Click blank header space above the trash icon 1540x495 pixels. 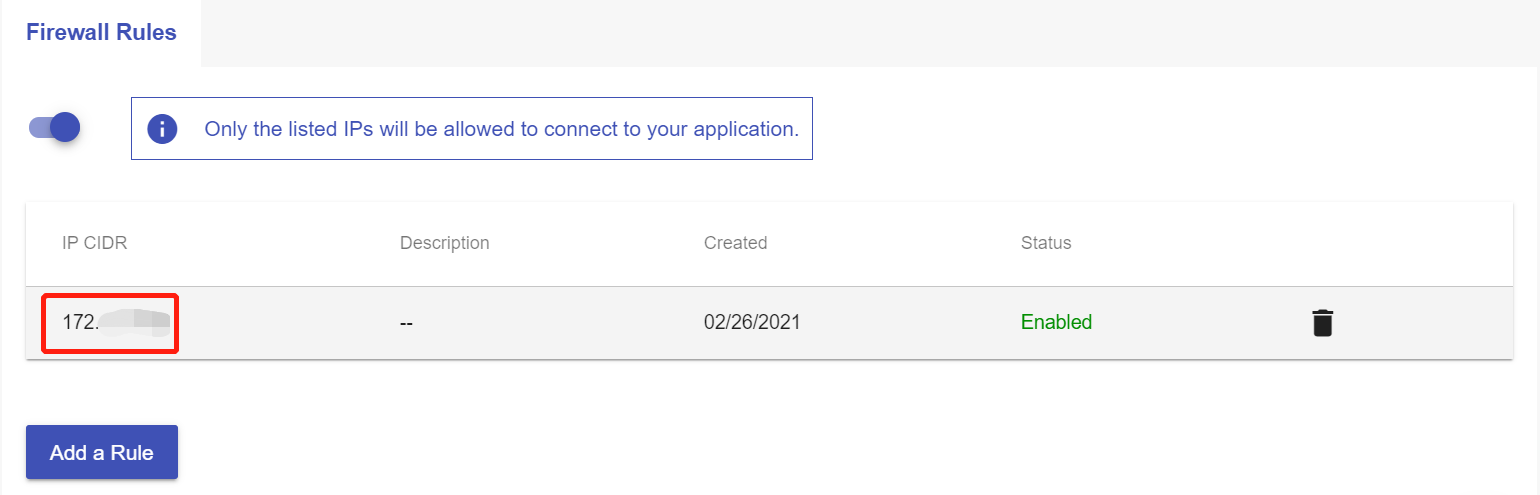pos(1322,243)
